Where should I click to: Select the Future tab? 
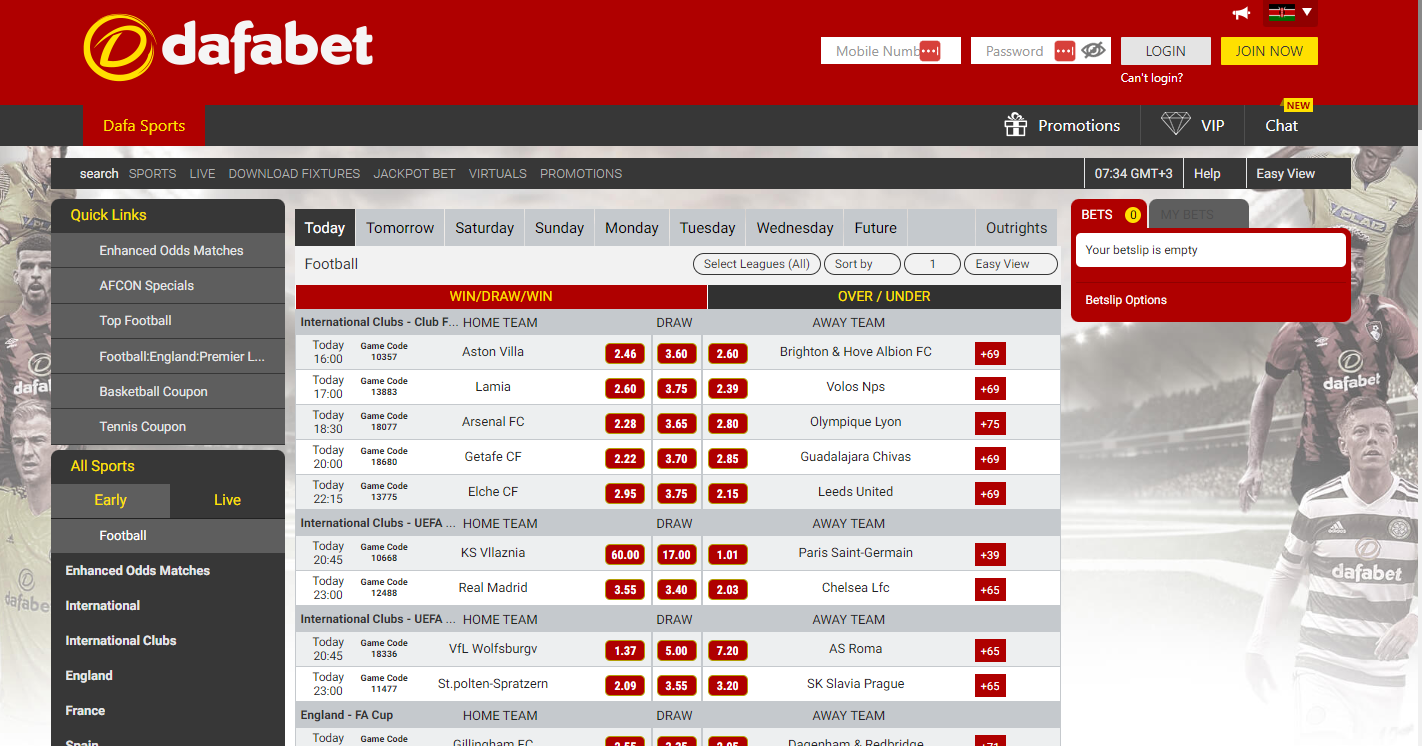tap(875, 228)
